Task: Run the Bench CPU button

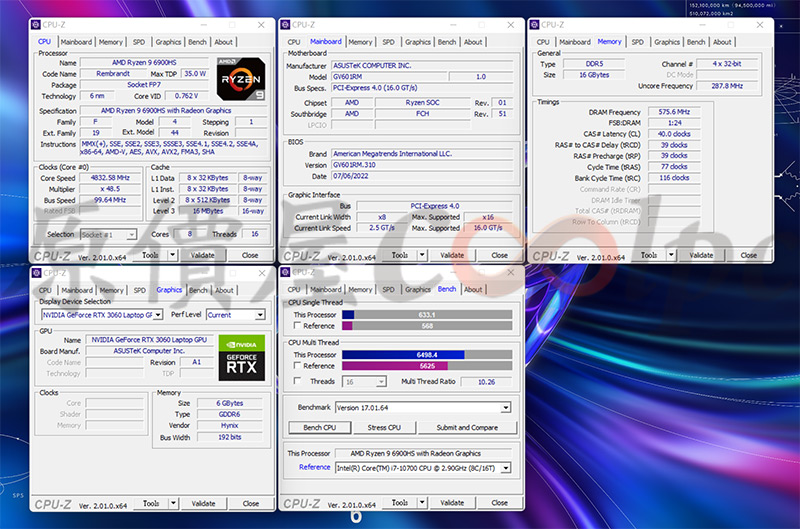Action: coord(319,427)
